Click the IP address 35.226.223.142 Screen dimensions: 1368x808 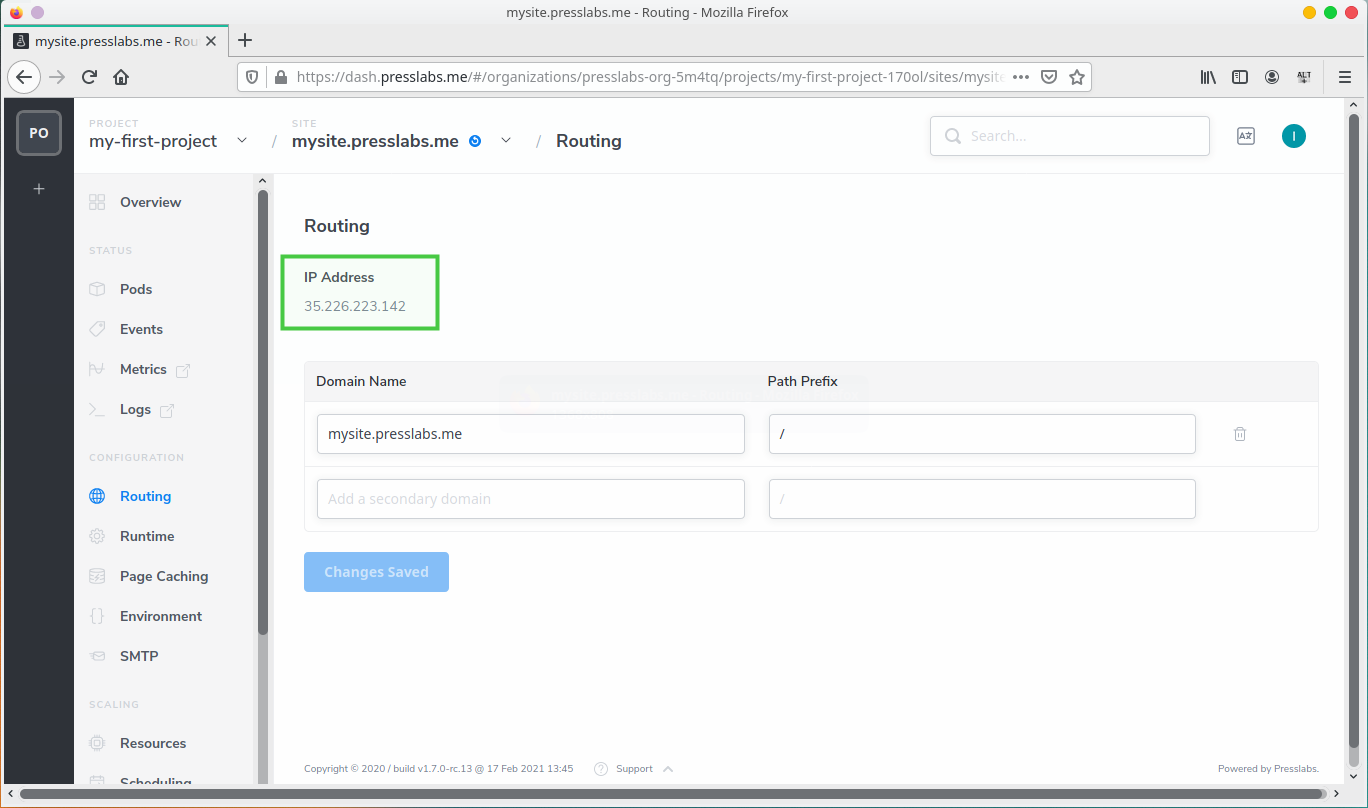355,306
